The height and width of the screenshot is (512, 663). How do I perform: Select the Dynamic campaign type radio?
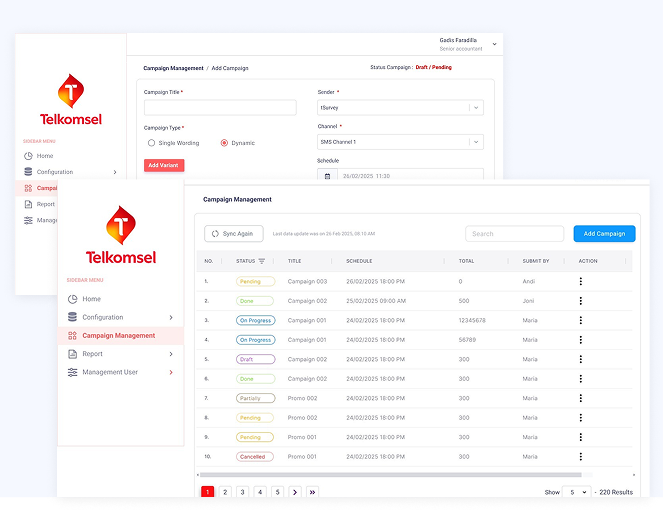point(224,143)
